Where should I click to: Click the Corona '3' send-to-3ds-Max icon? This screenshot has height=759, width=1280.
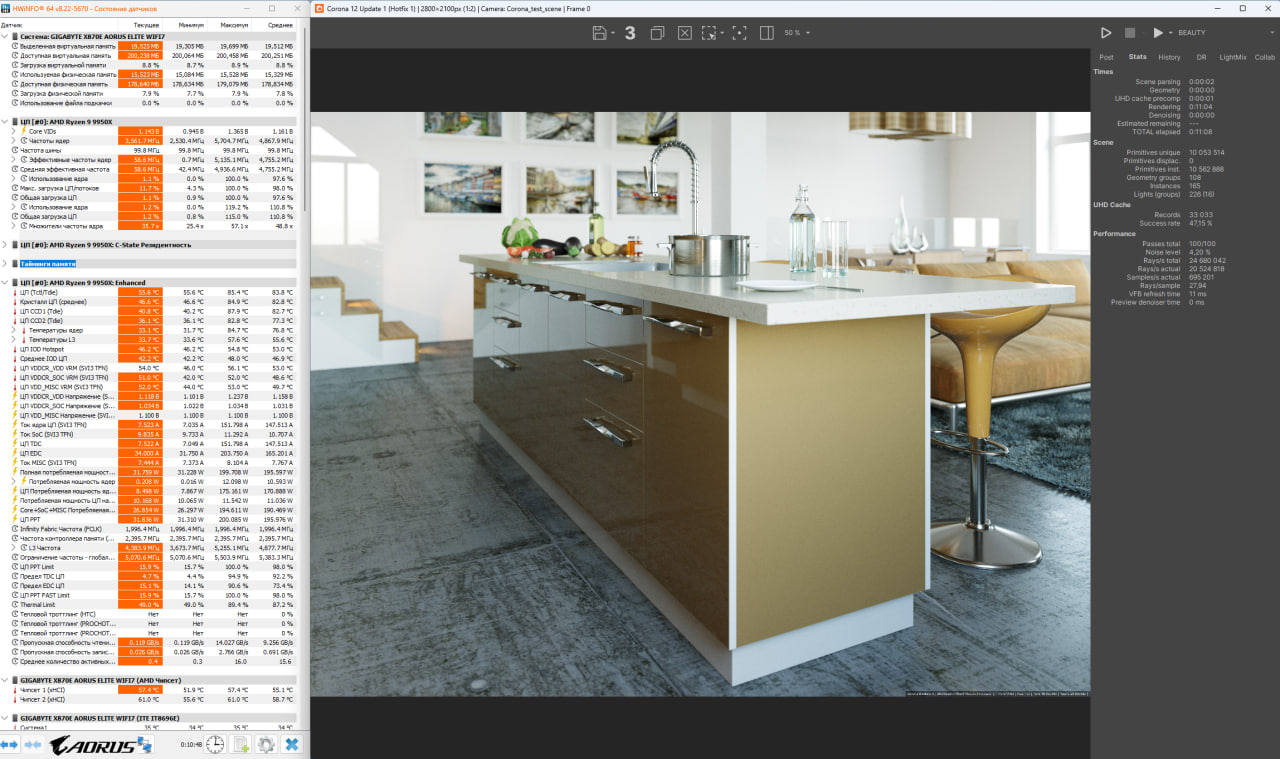(630, 33)
